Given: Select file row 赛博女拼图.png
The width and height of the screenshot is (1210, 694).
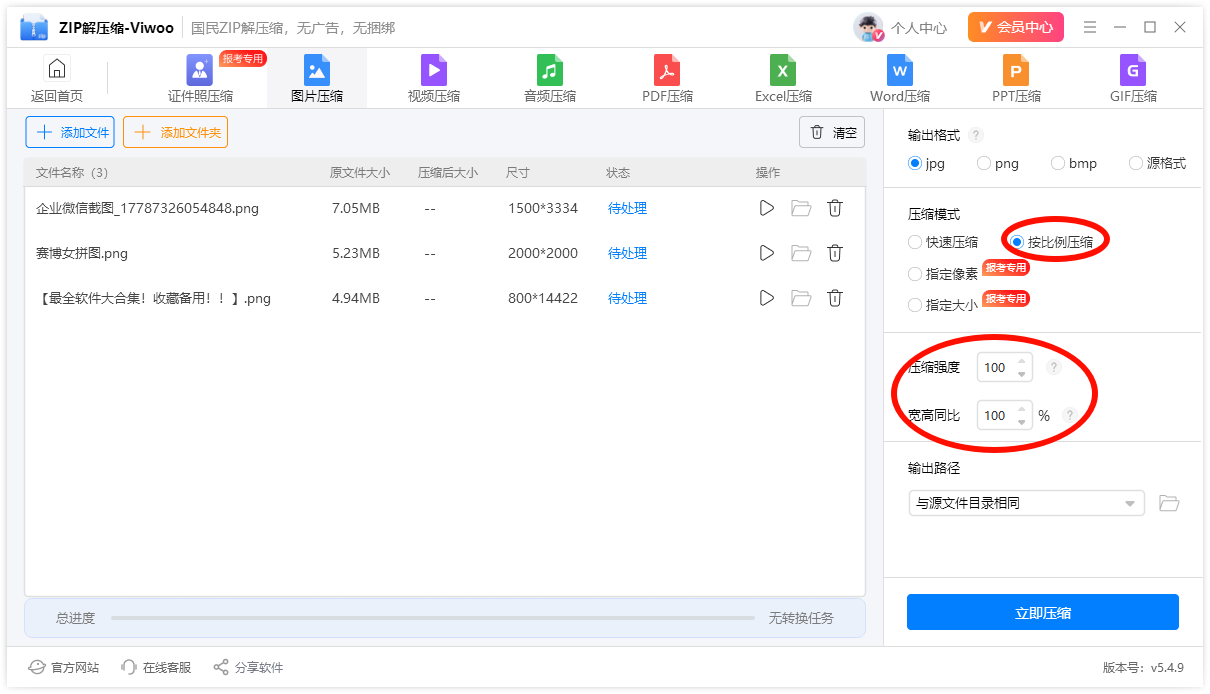Looking at the screenshot, I should (x=445, y=253).
